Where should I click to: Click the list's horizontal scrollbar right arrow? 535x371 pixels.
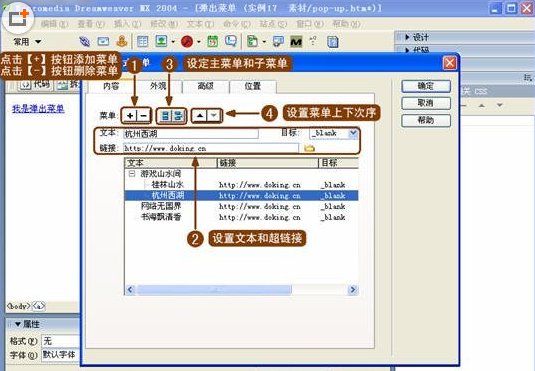click(x=353, y=290)
